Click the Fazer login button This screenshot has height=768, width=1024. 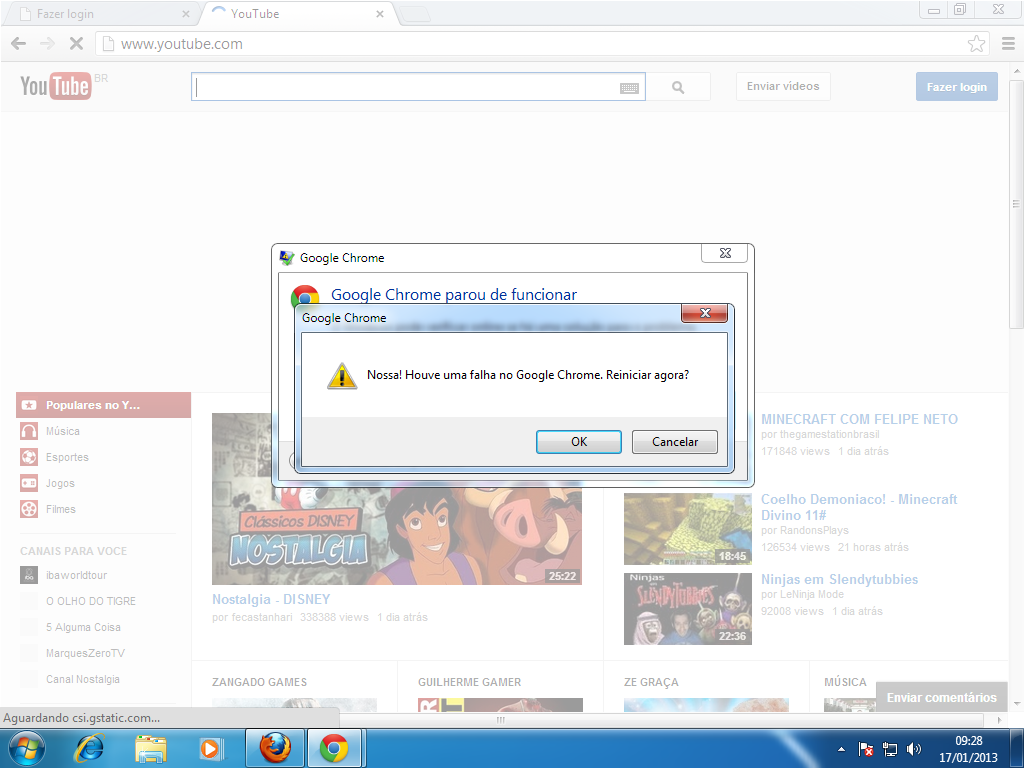pyautogui.click(x=957, y=87)
